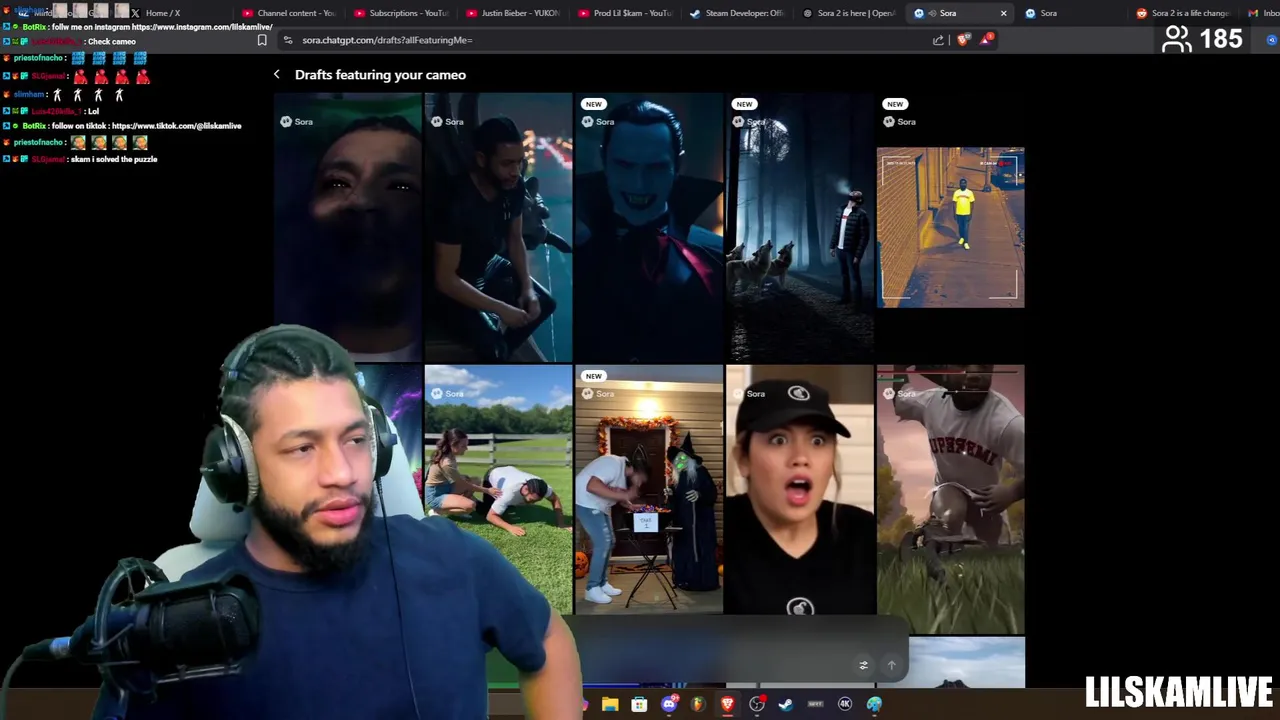
Task: Open the shocked woman in cap draft
Action: (800, 490)
